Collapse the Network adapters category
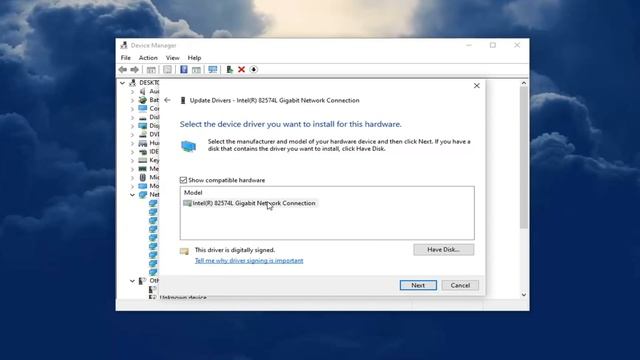Screen dimensions: 640x360 132,195
